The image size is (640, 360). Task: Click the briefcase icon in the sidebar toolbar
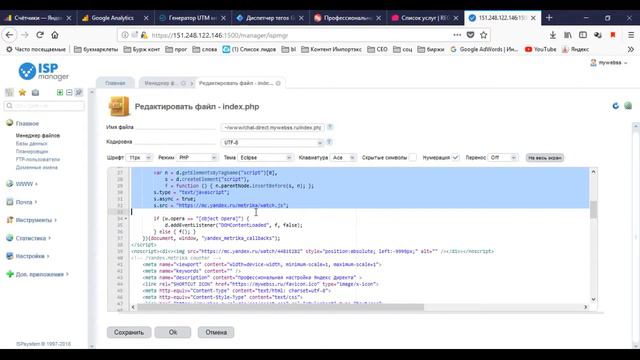tap(36, 93)
